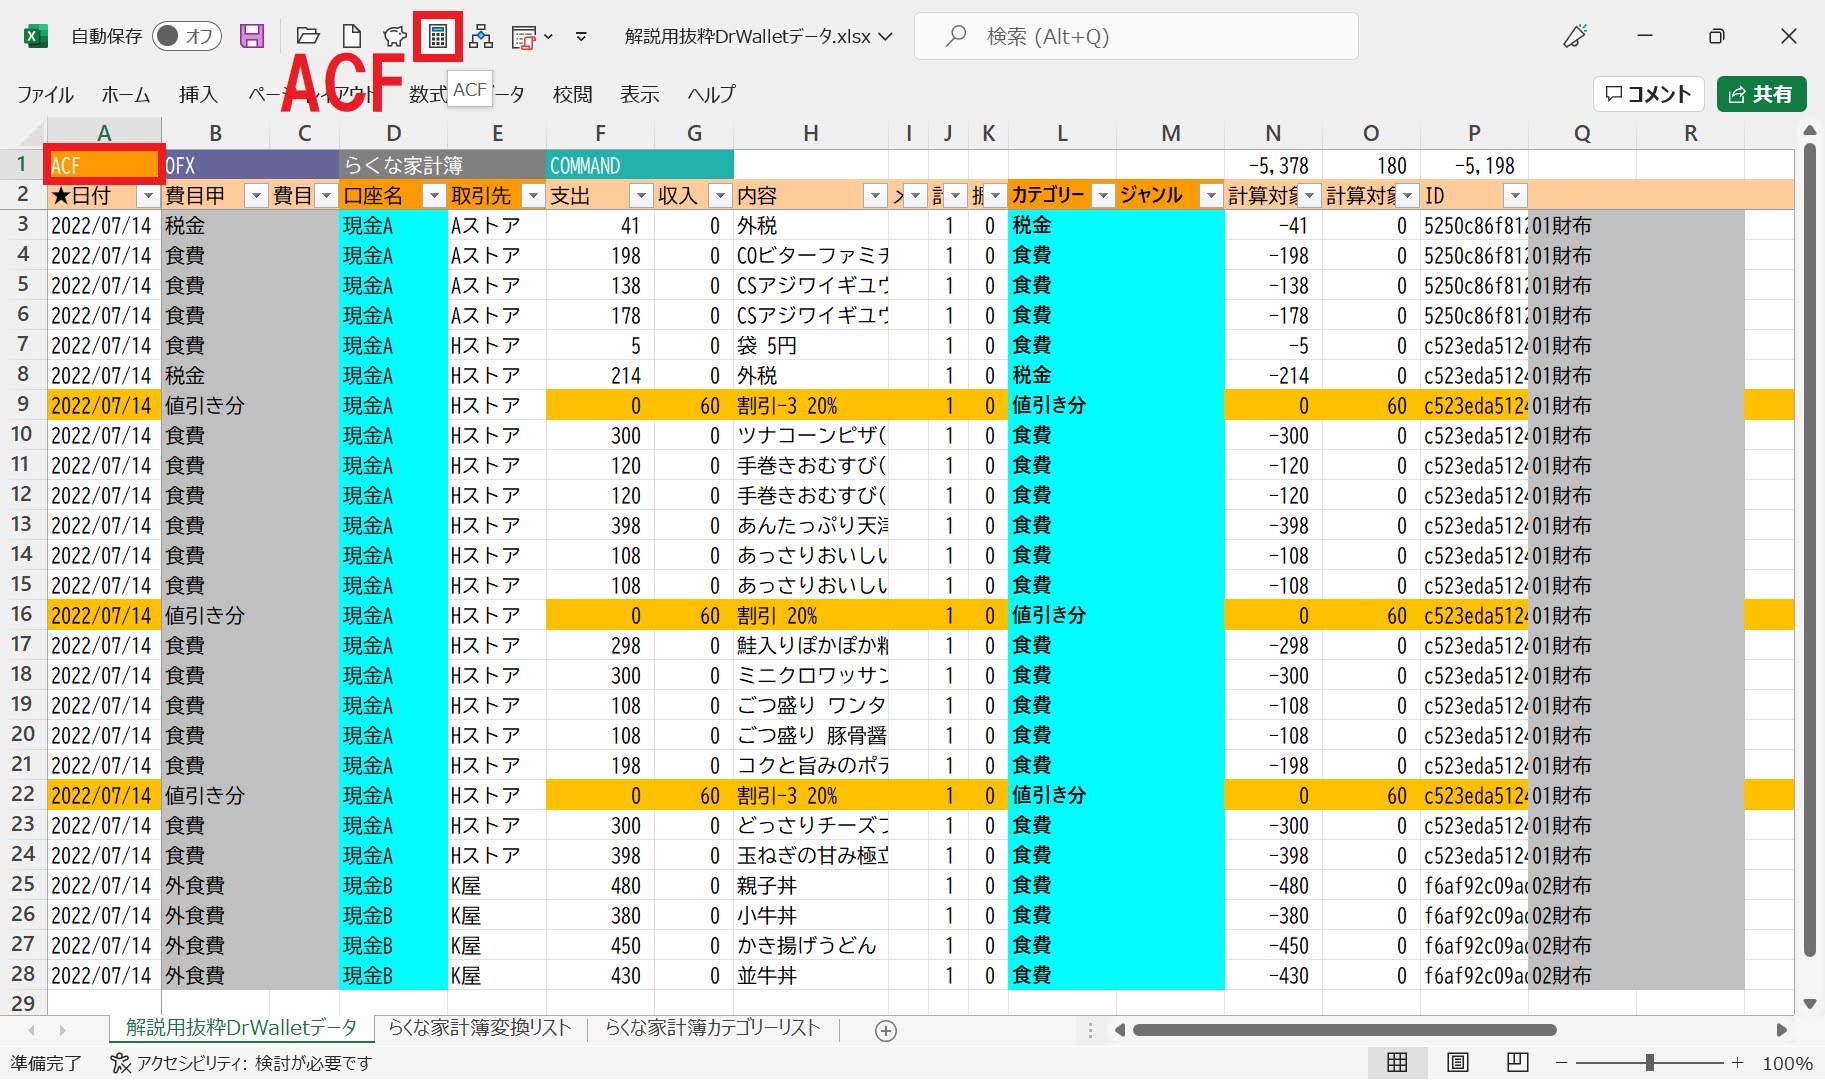This screenshot has height=1080, width=1825.
Task: Select cell P1 showing -5,198
Action: 1474,165
